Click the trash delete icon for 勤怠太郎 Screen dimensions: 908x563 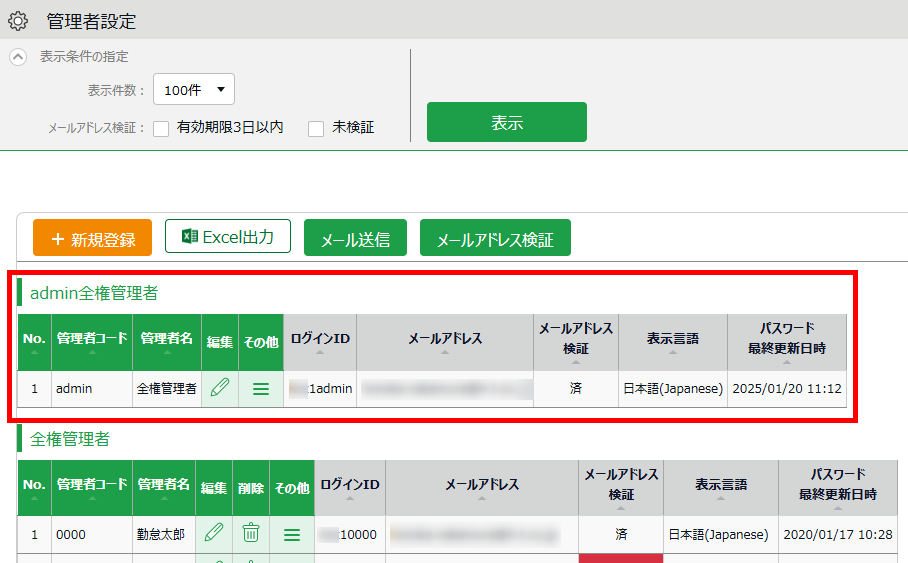[x=251, y=534]
